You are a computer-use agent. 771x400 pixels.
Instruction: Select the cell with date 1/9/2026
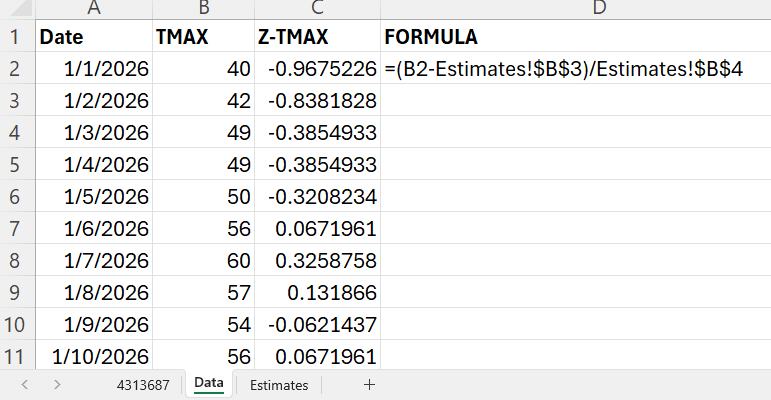(94, 324)
